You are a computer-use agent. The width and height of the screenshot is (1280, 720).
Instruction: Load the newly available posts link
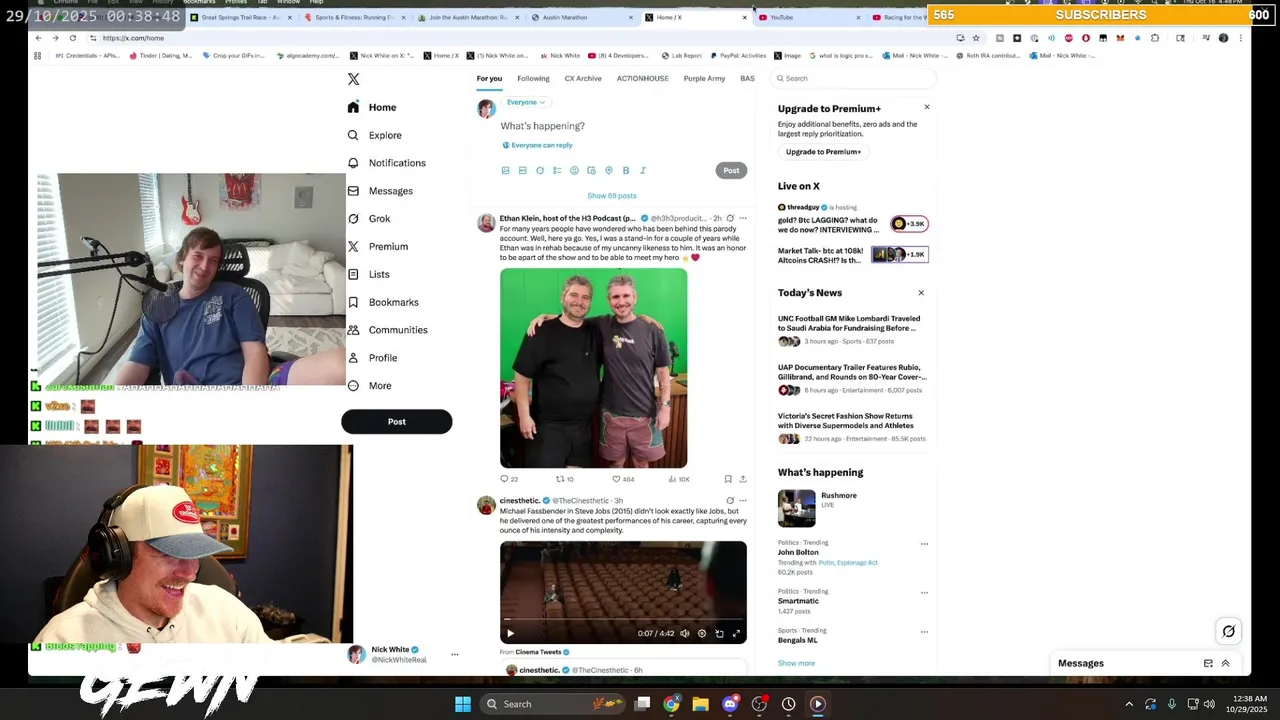612,196
